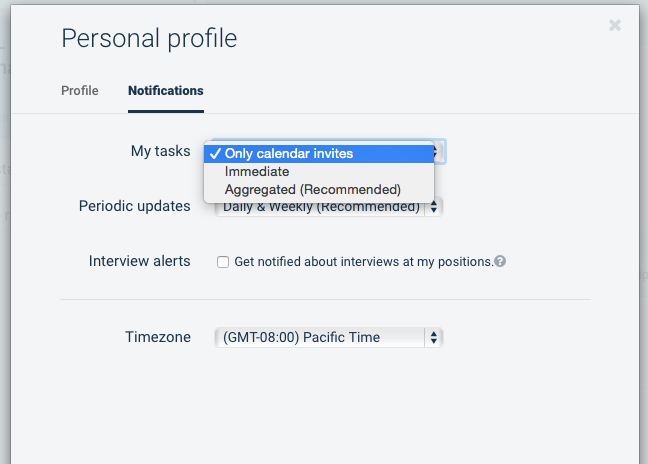648x464 pixels.
Task: Click the Periodic updates arrow stepper
Action: point(434,208)
